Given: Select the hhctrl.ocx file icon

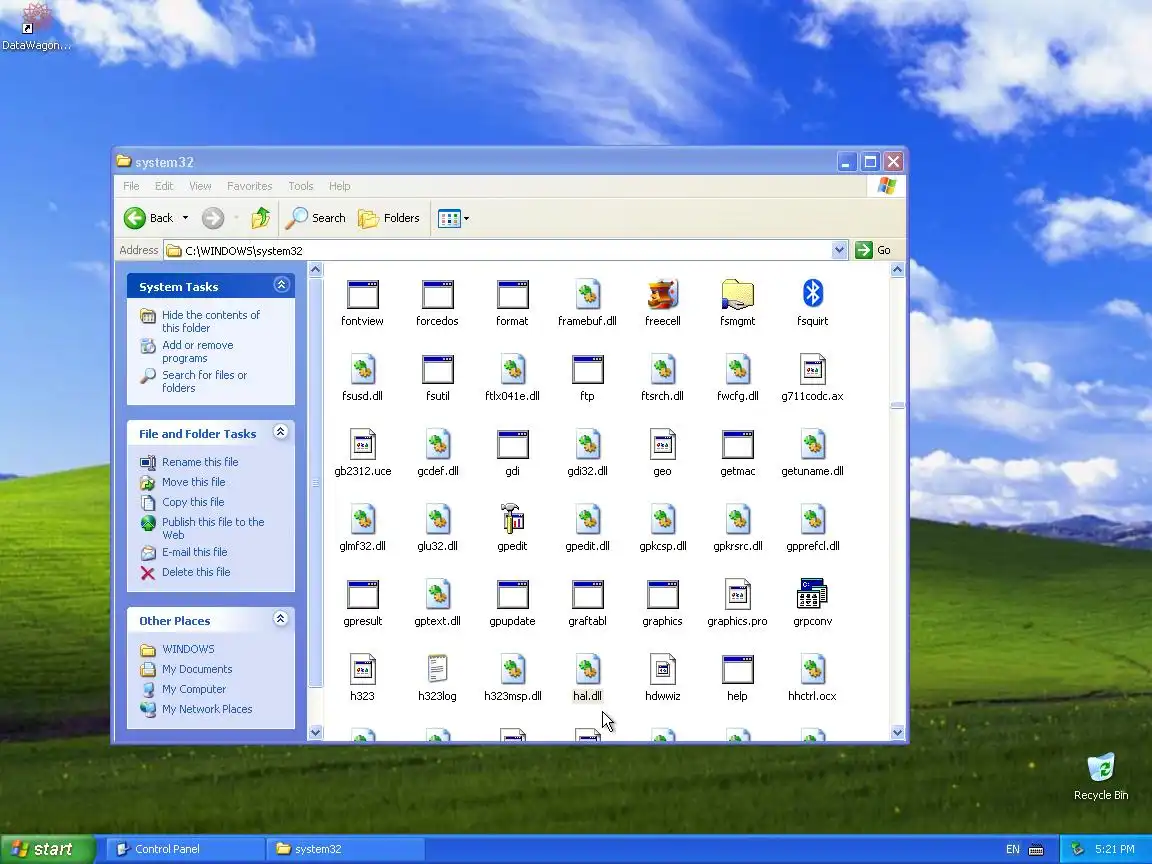Looking at the screenshot, I should (x=813, y=669).
